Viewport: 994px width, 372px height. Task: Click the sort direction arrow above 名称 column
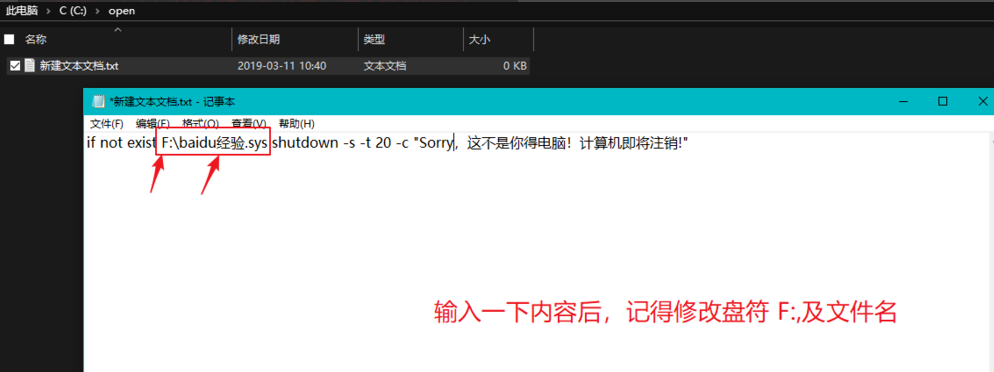[117, 30]
